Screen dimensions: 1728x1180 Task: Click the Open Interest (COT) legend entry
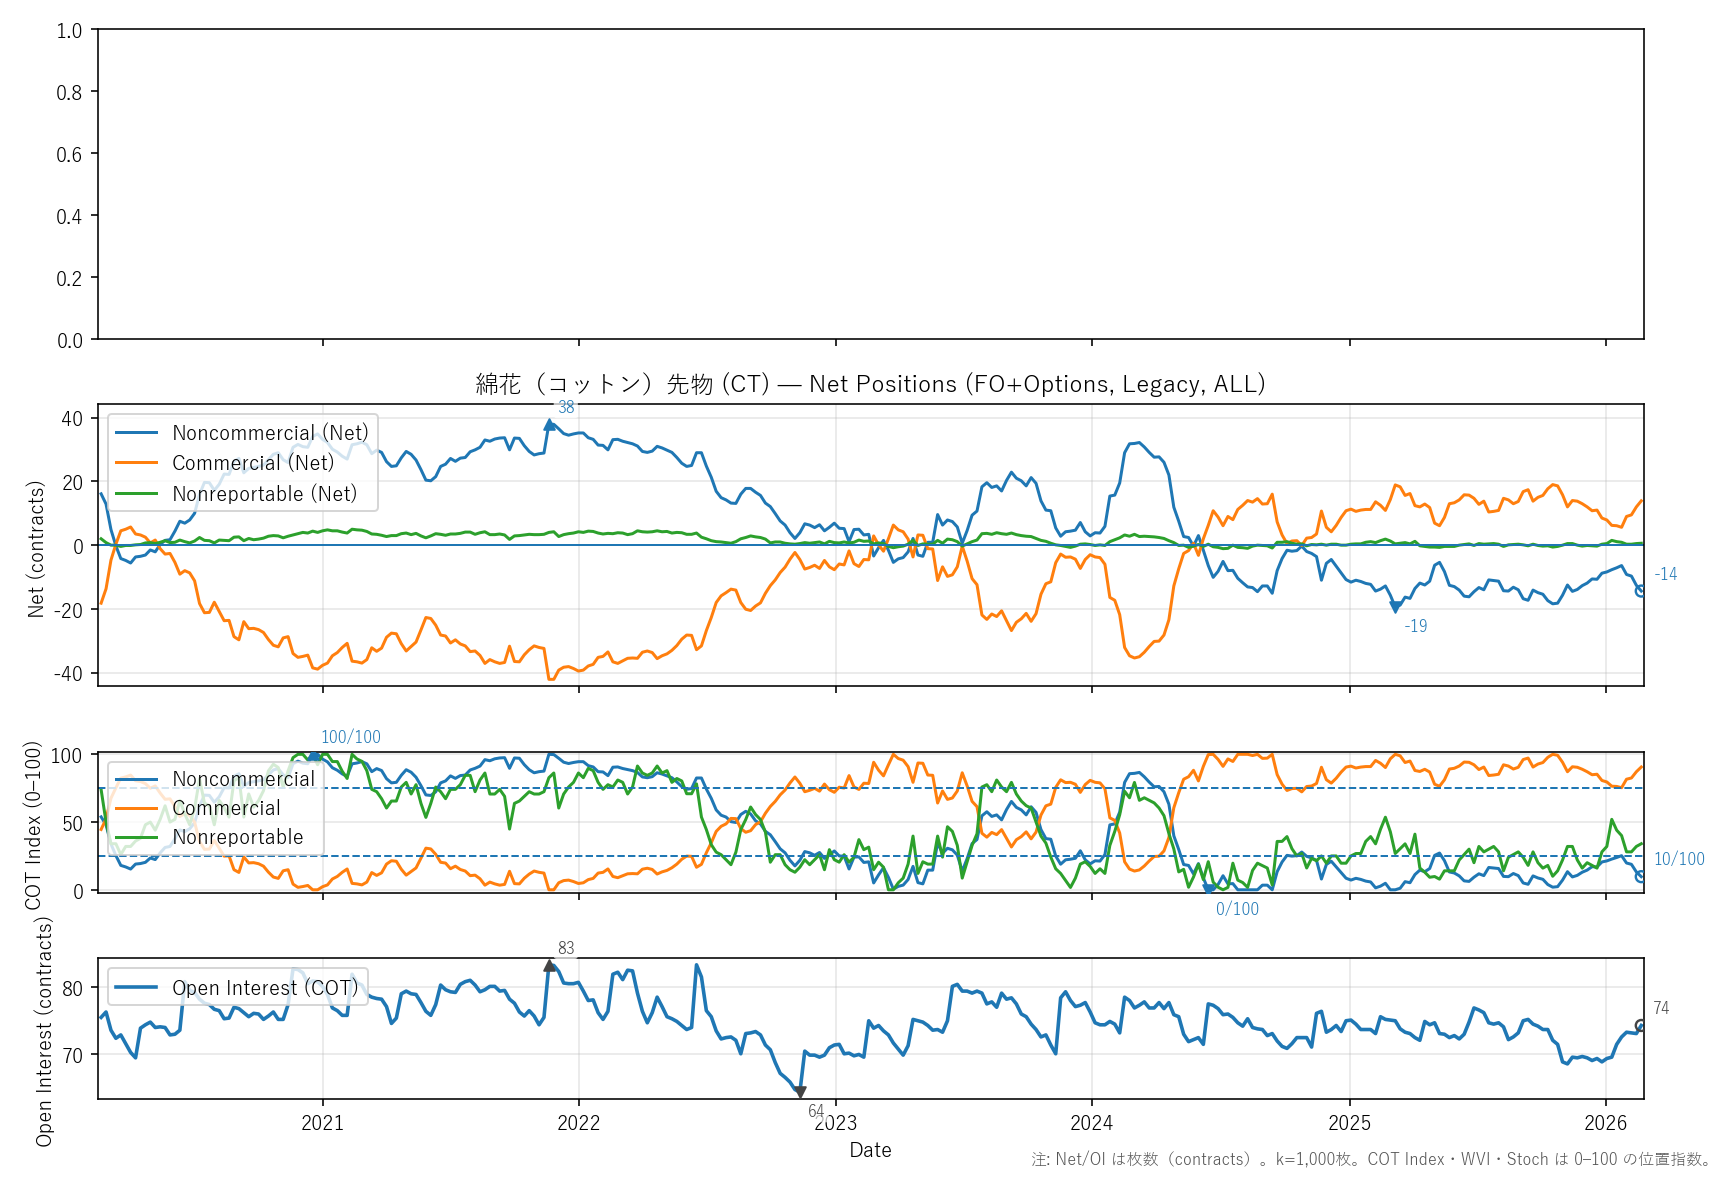pyautogui.click(x=264, y=988)
